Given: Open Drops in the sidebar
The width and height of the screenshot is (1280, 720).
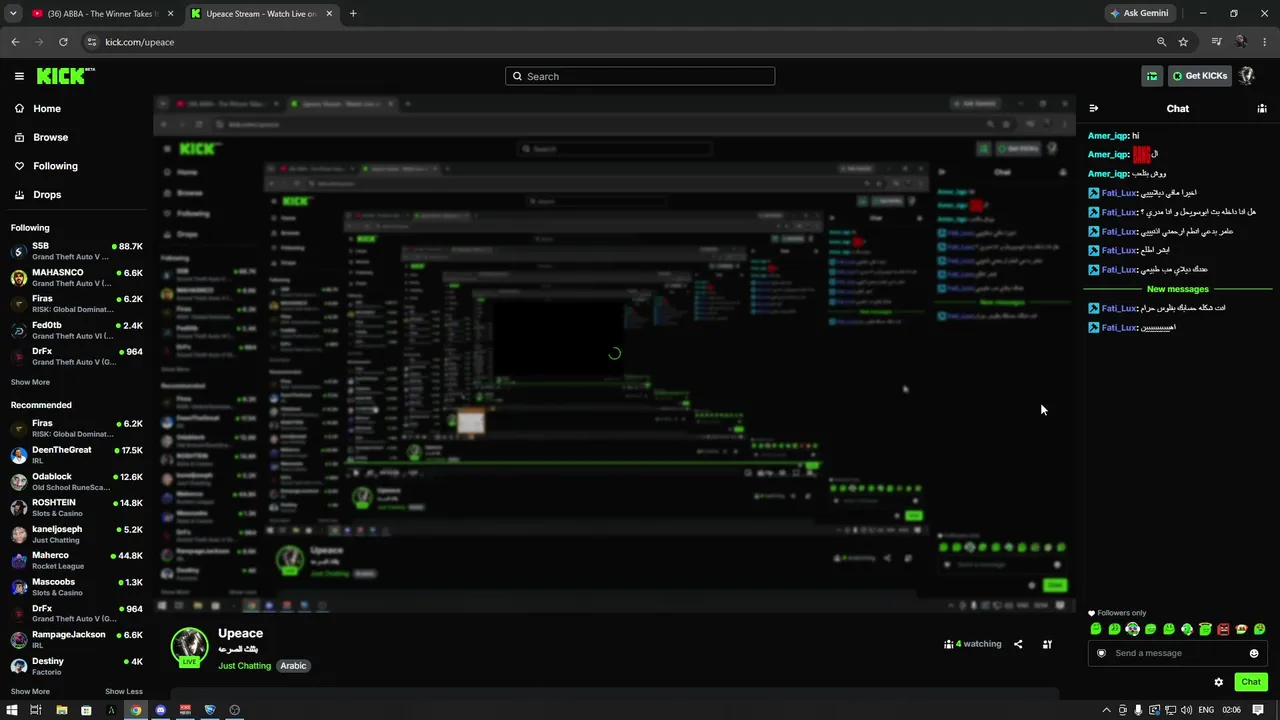Looking at the screenshot, I should 47,195.
